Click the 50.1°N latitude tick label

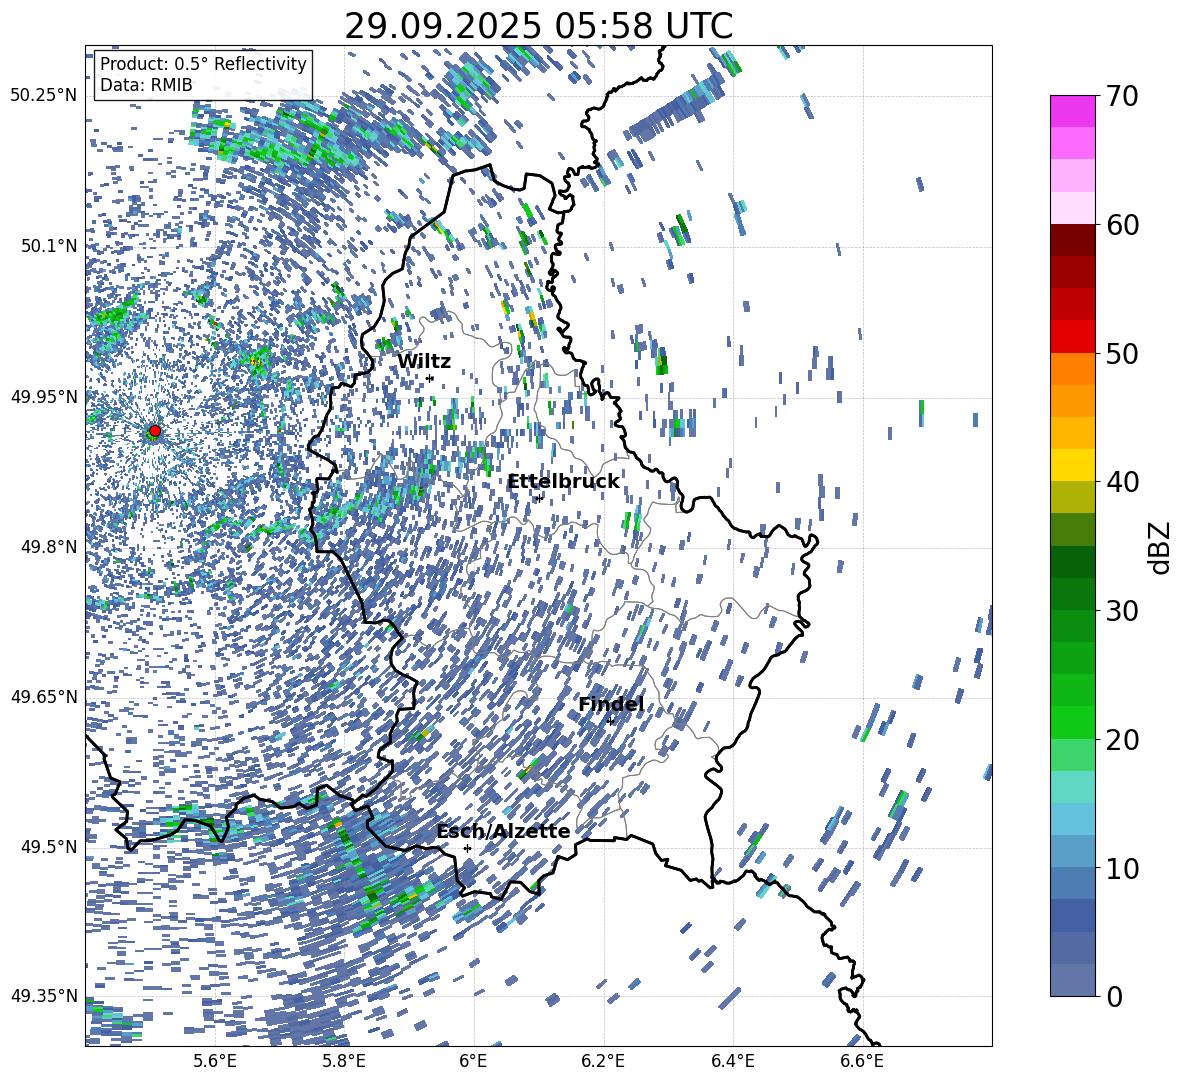[48, 246]
